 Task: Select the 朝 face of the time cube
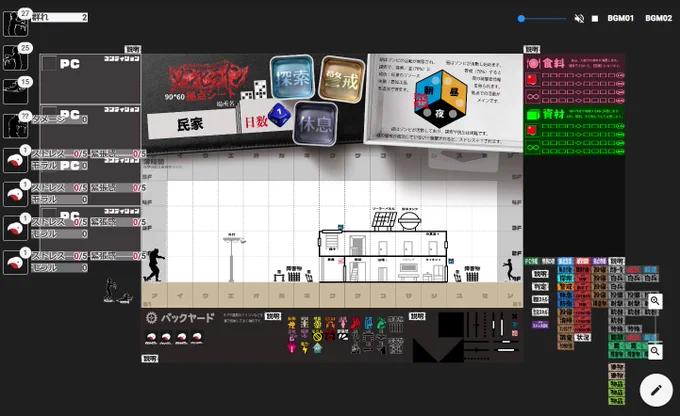pos(428,89)
